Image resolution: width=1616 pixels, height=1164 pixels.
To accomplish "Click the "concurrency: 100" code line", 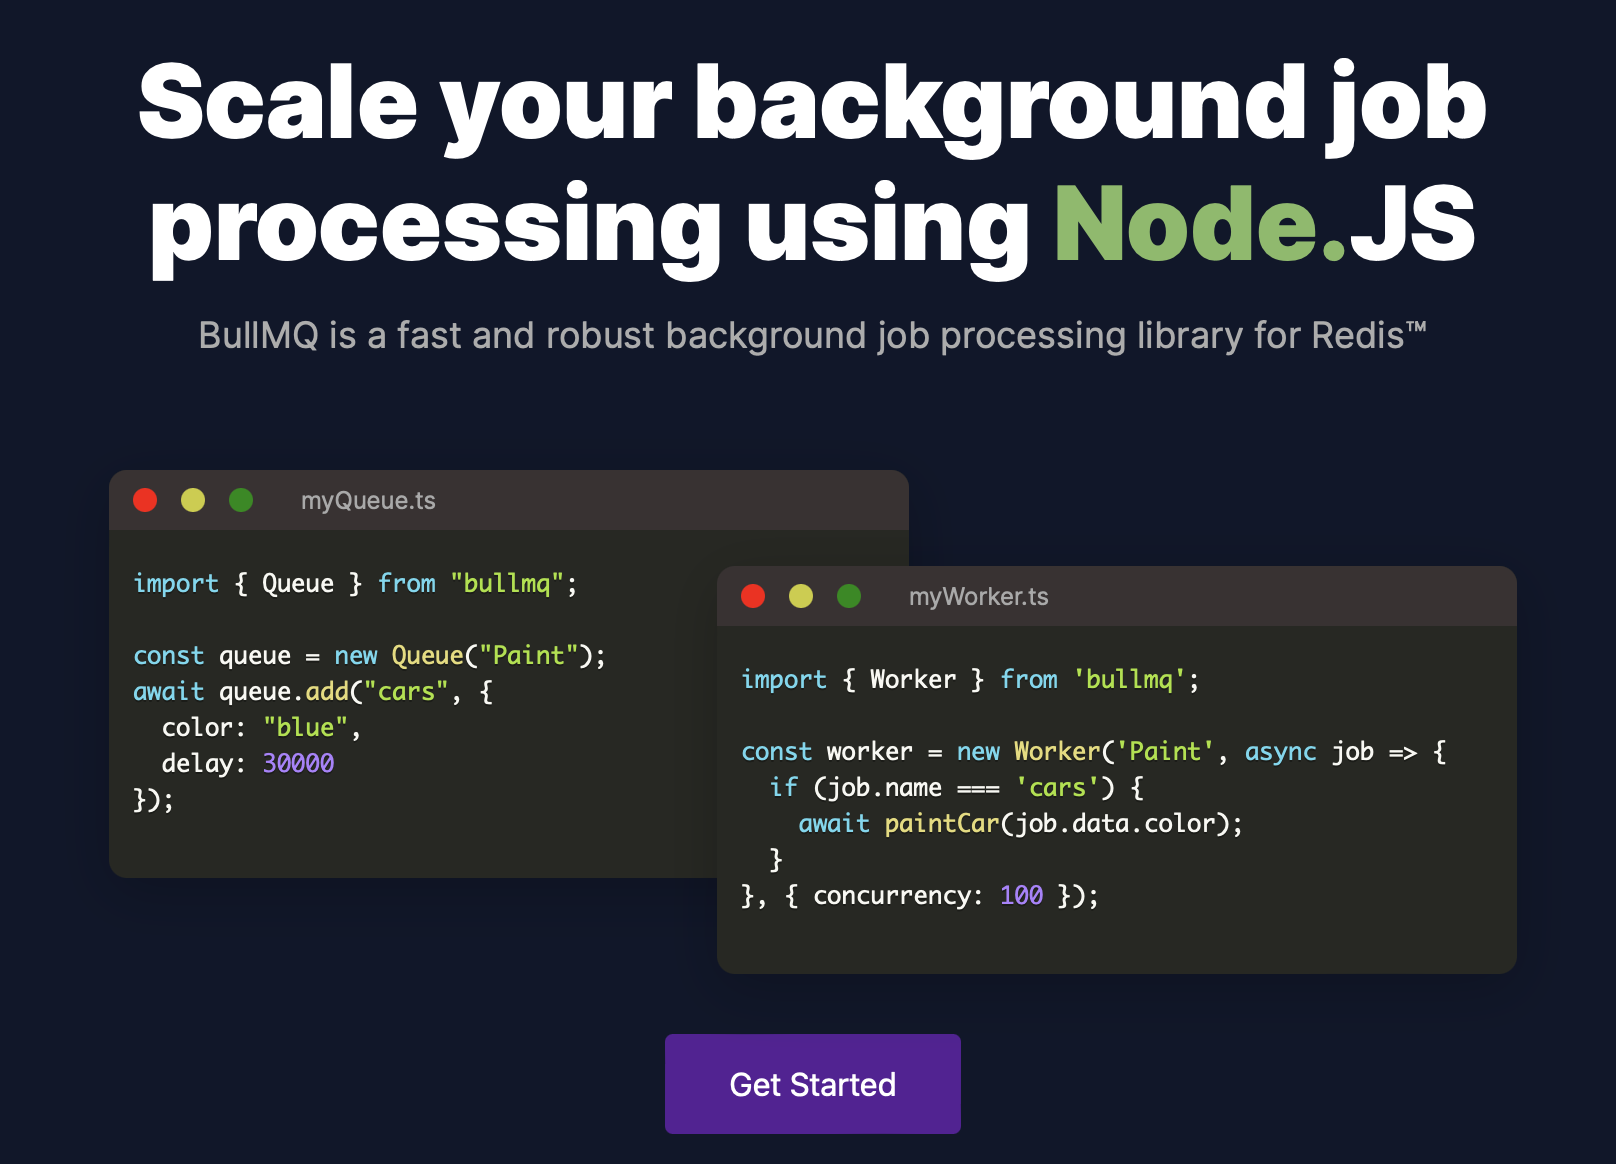I will 920,895.
